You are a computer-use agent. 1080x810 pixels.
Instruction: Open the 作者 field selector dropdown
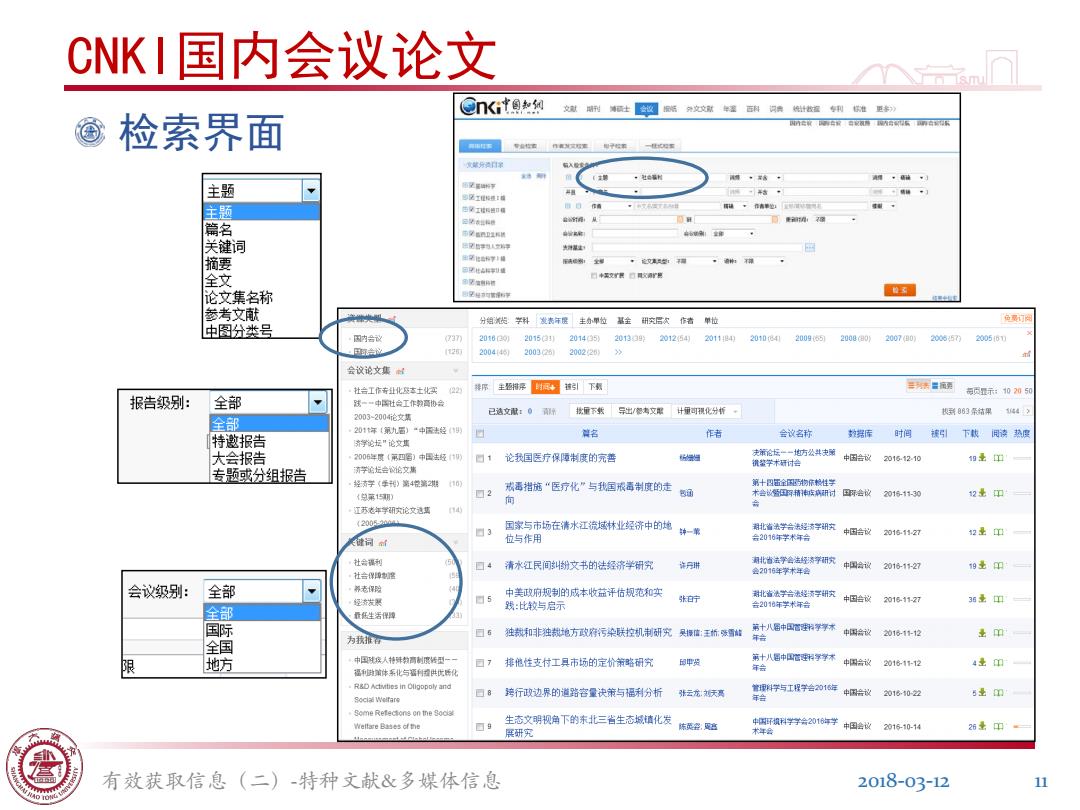coord(611,206)
